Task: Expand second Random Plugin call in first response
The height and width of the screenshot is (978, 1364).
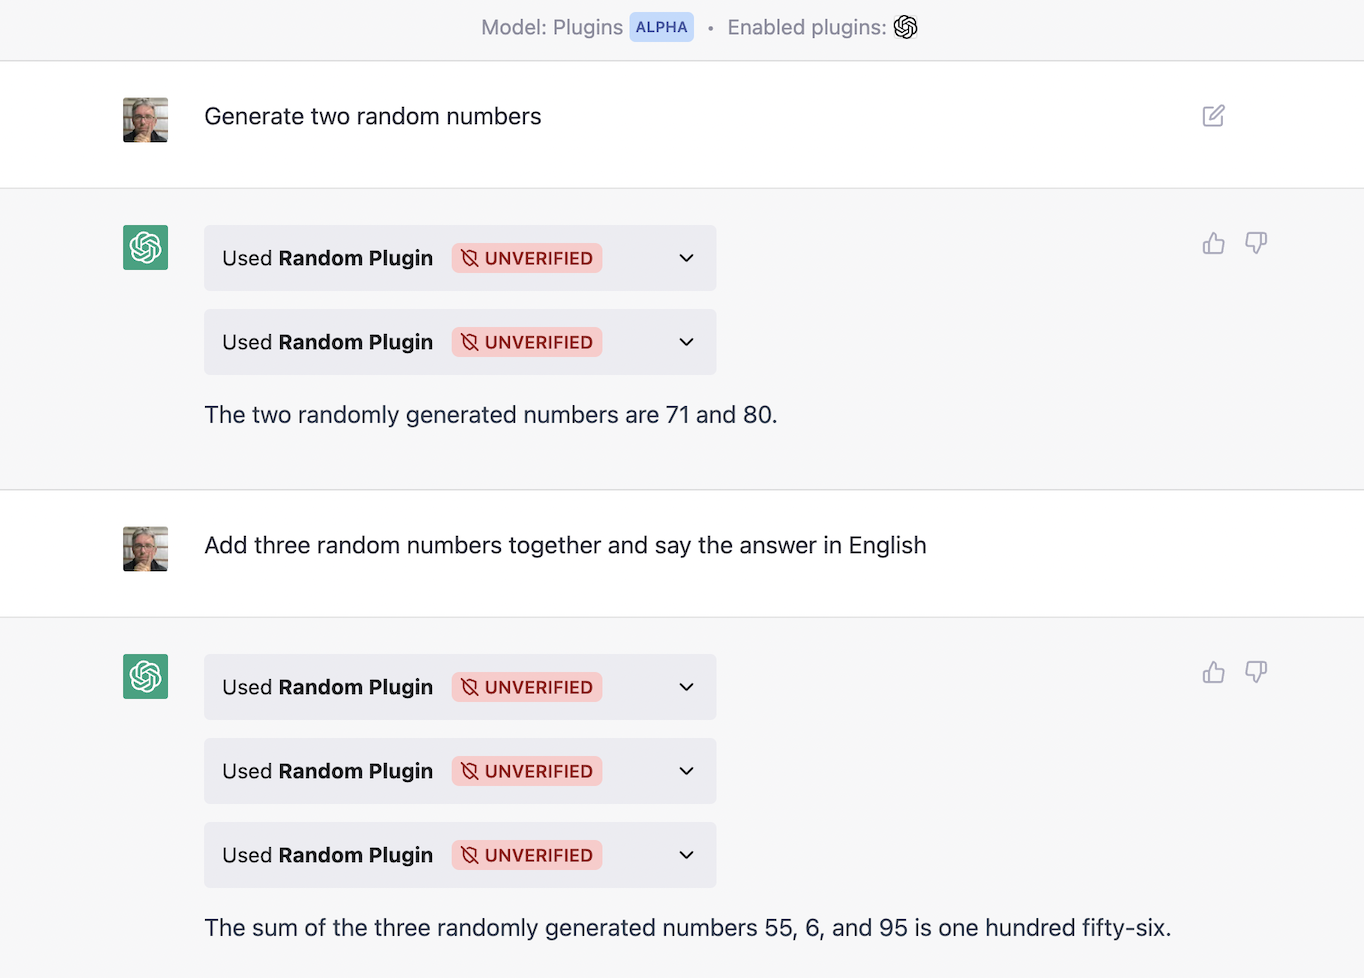Action: click(686, 342)
